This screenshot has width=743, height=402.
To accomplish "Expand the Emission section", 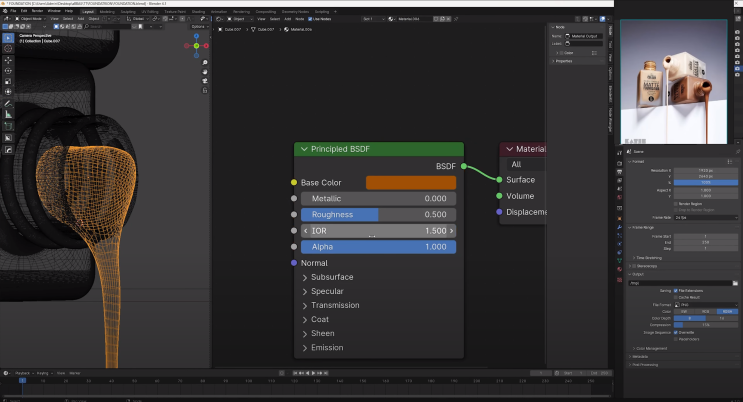I will (327, 347).
